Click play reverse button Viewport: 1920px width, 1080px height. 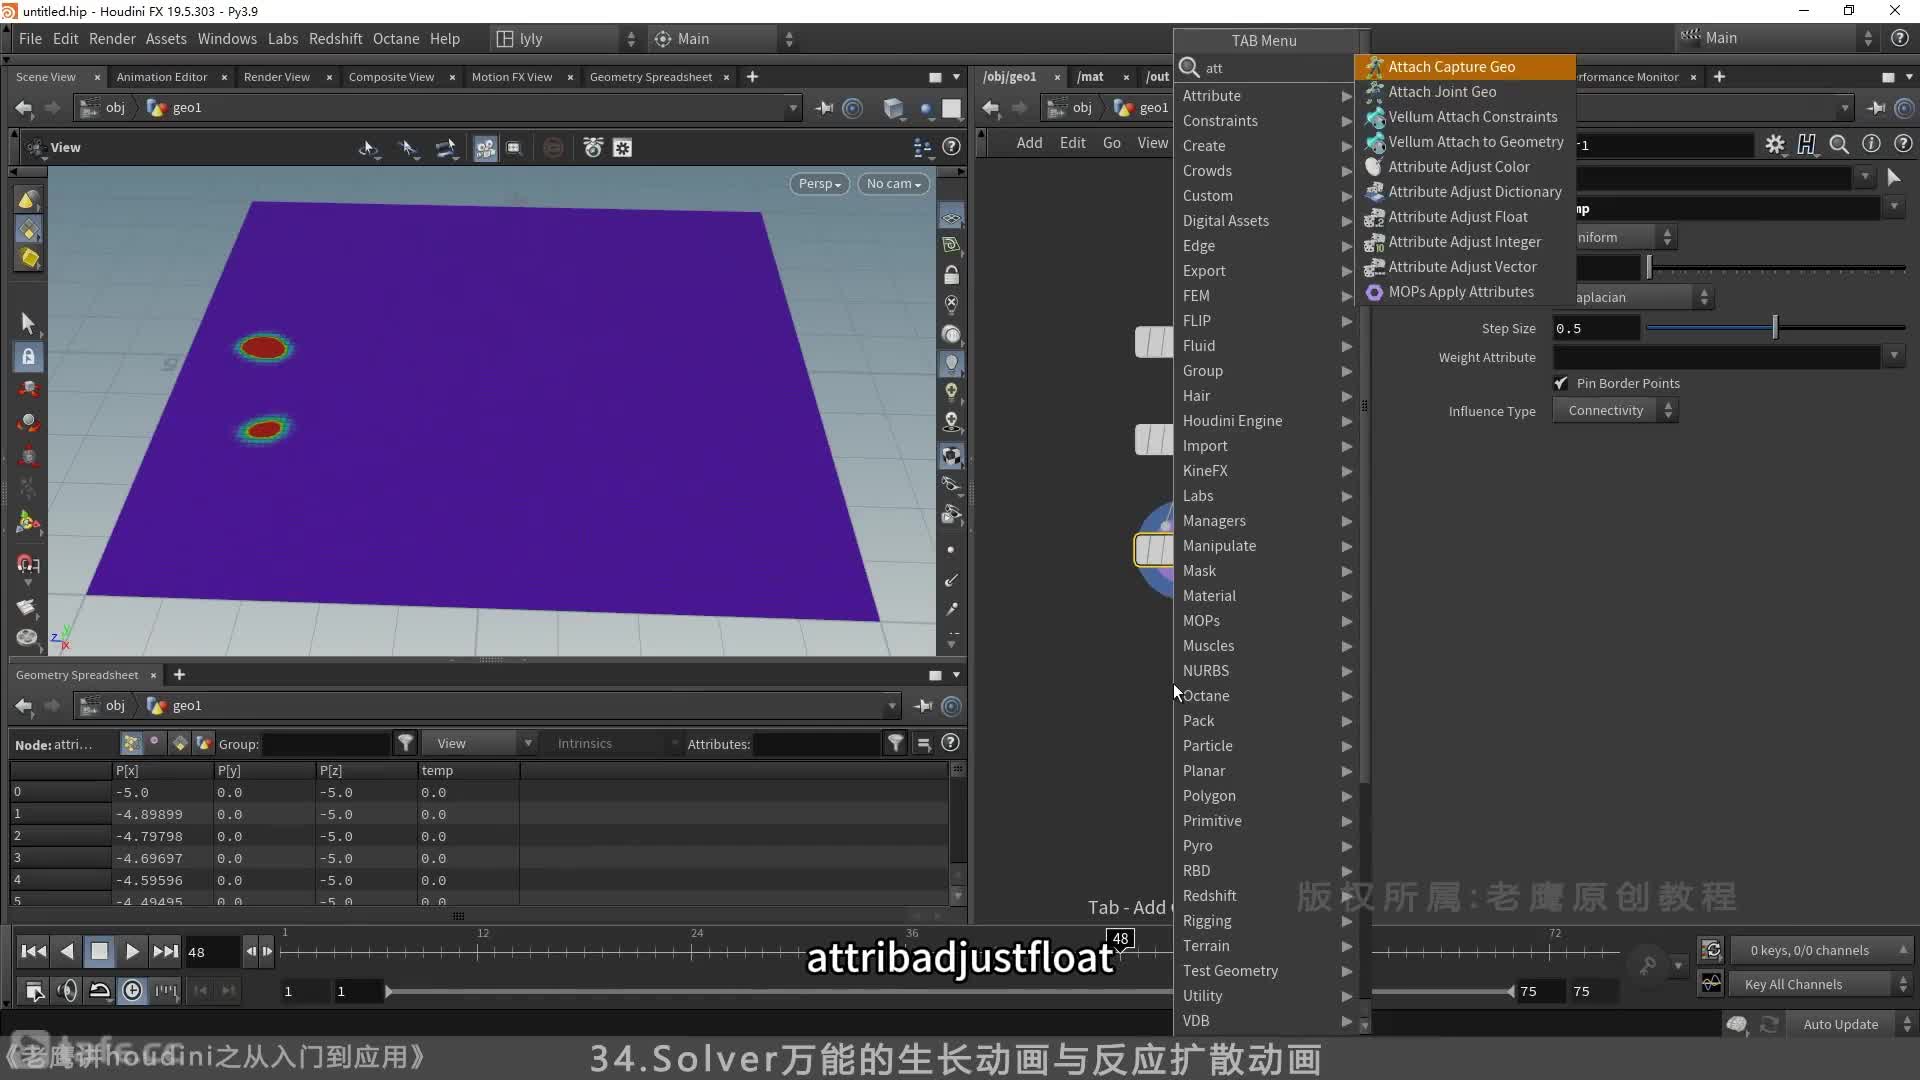67,952
